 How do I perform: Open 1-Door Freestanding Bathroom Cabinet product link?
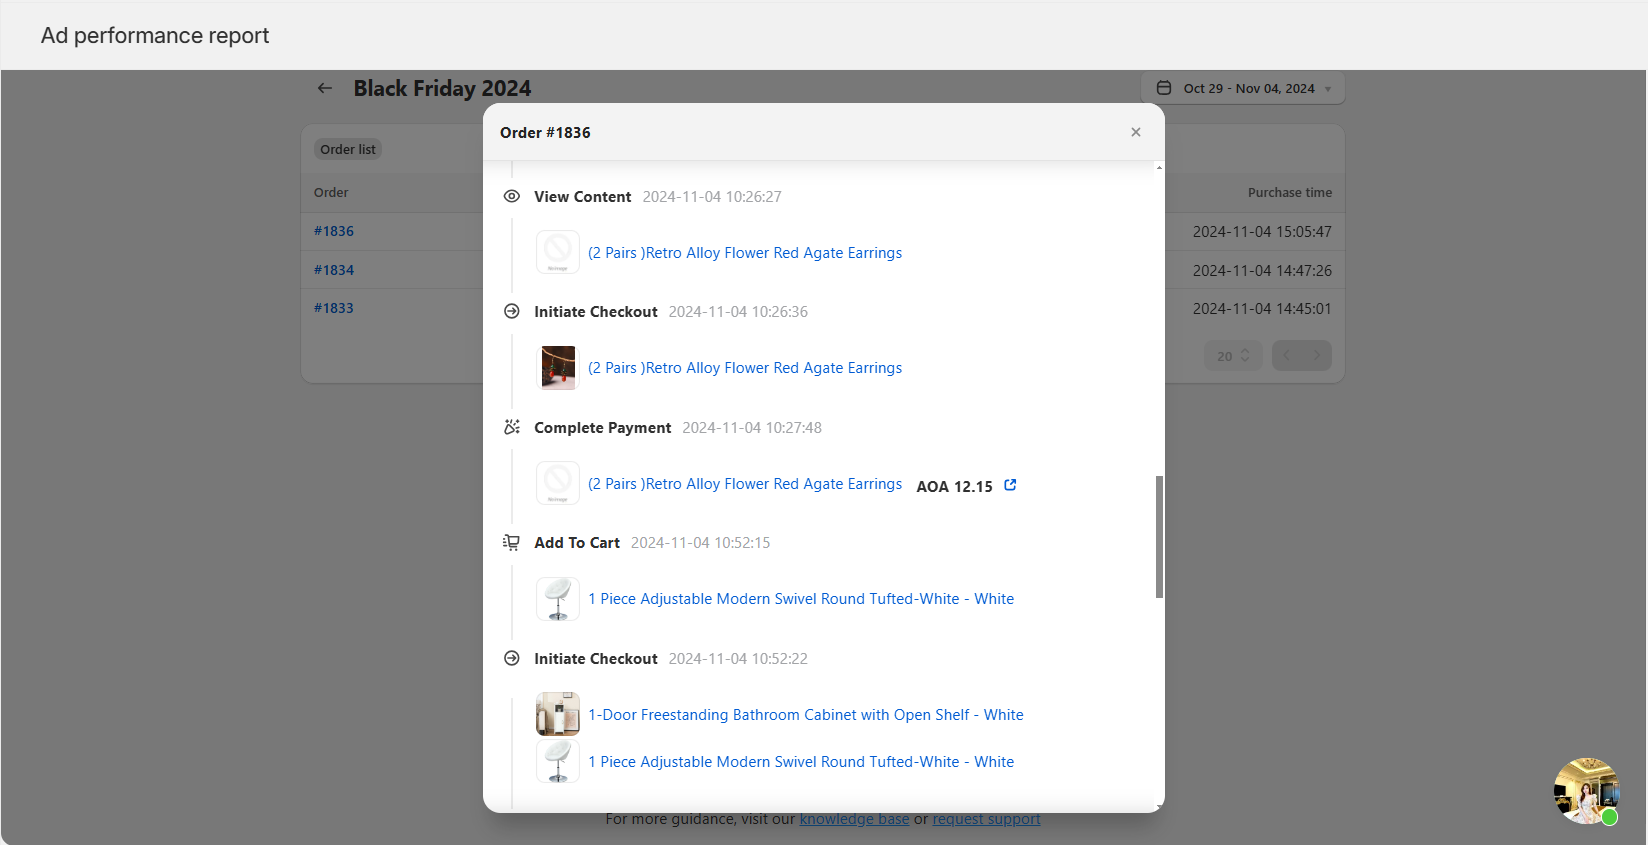coord(805,715)
